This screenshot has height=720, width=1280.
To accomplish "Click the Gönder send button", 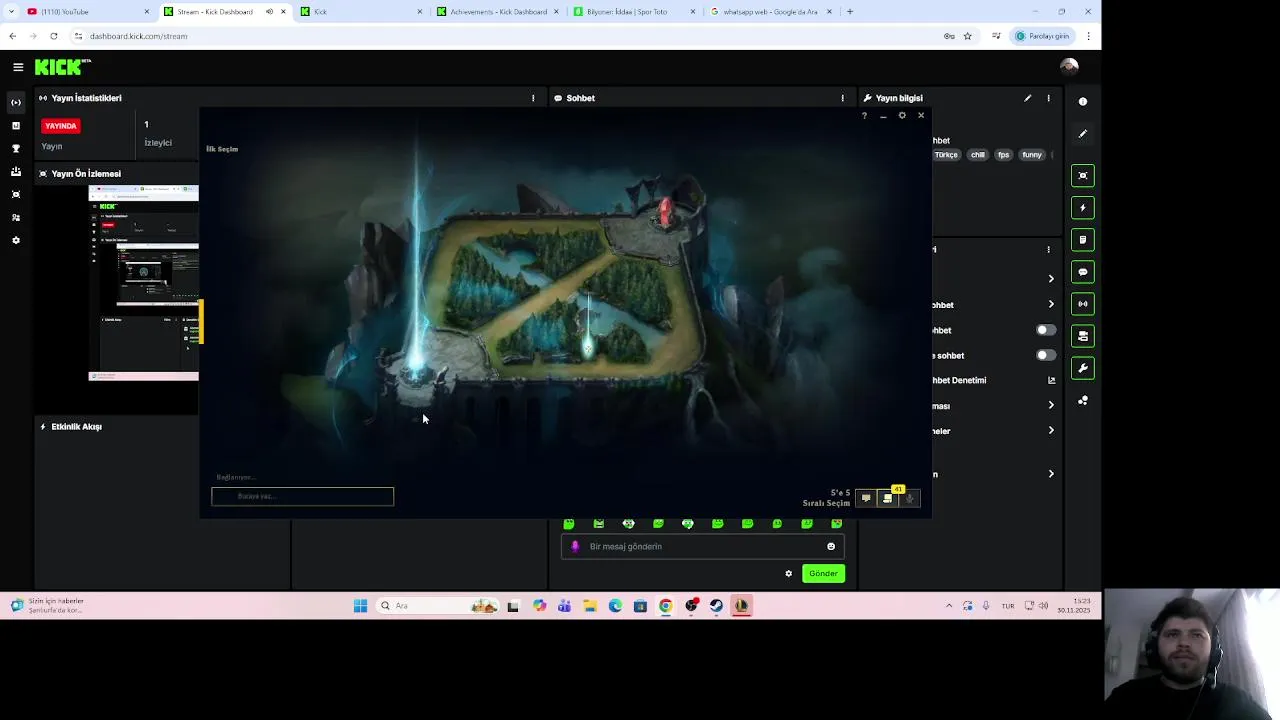I will (823, 574).
